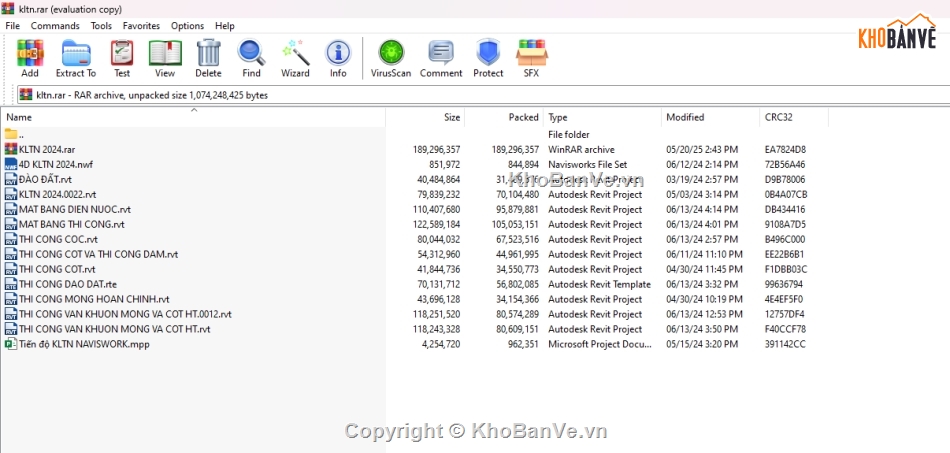Open the Find tool
The width and height of the screenshot is (950, 453).
(251, 53)
